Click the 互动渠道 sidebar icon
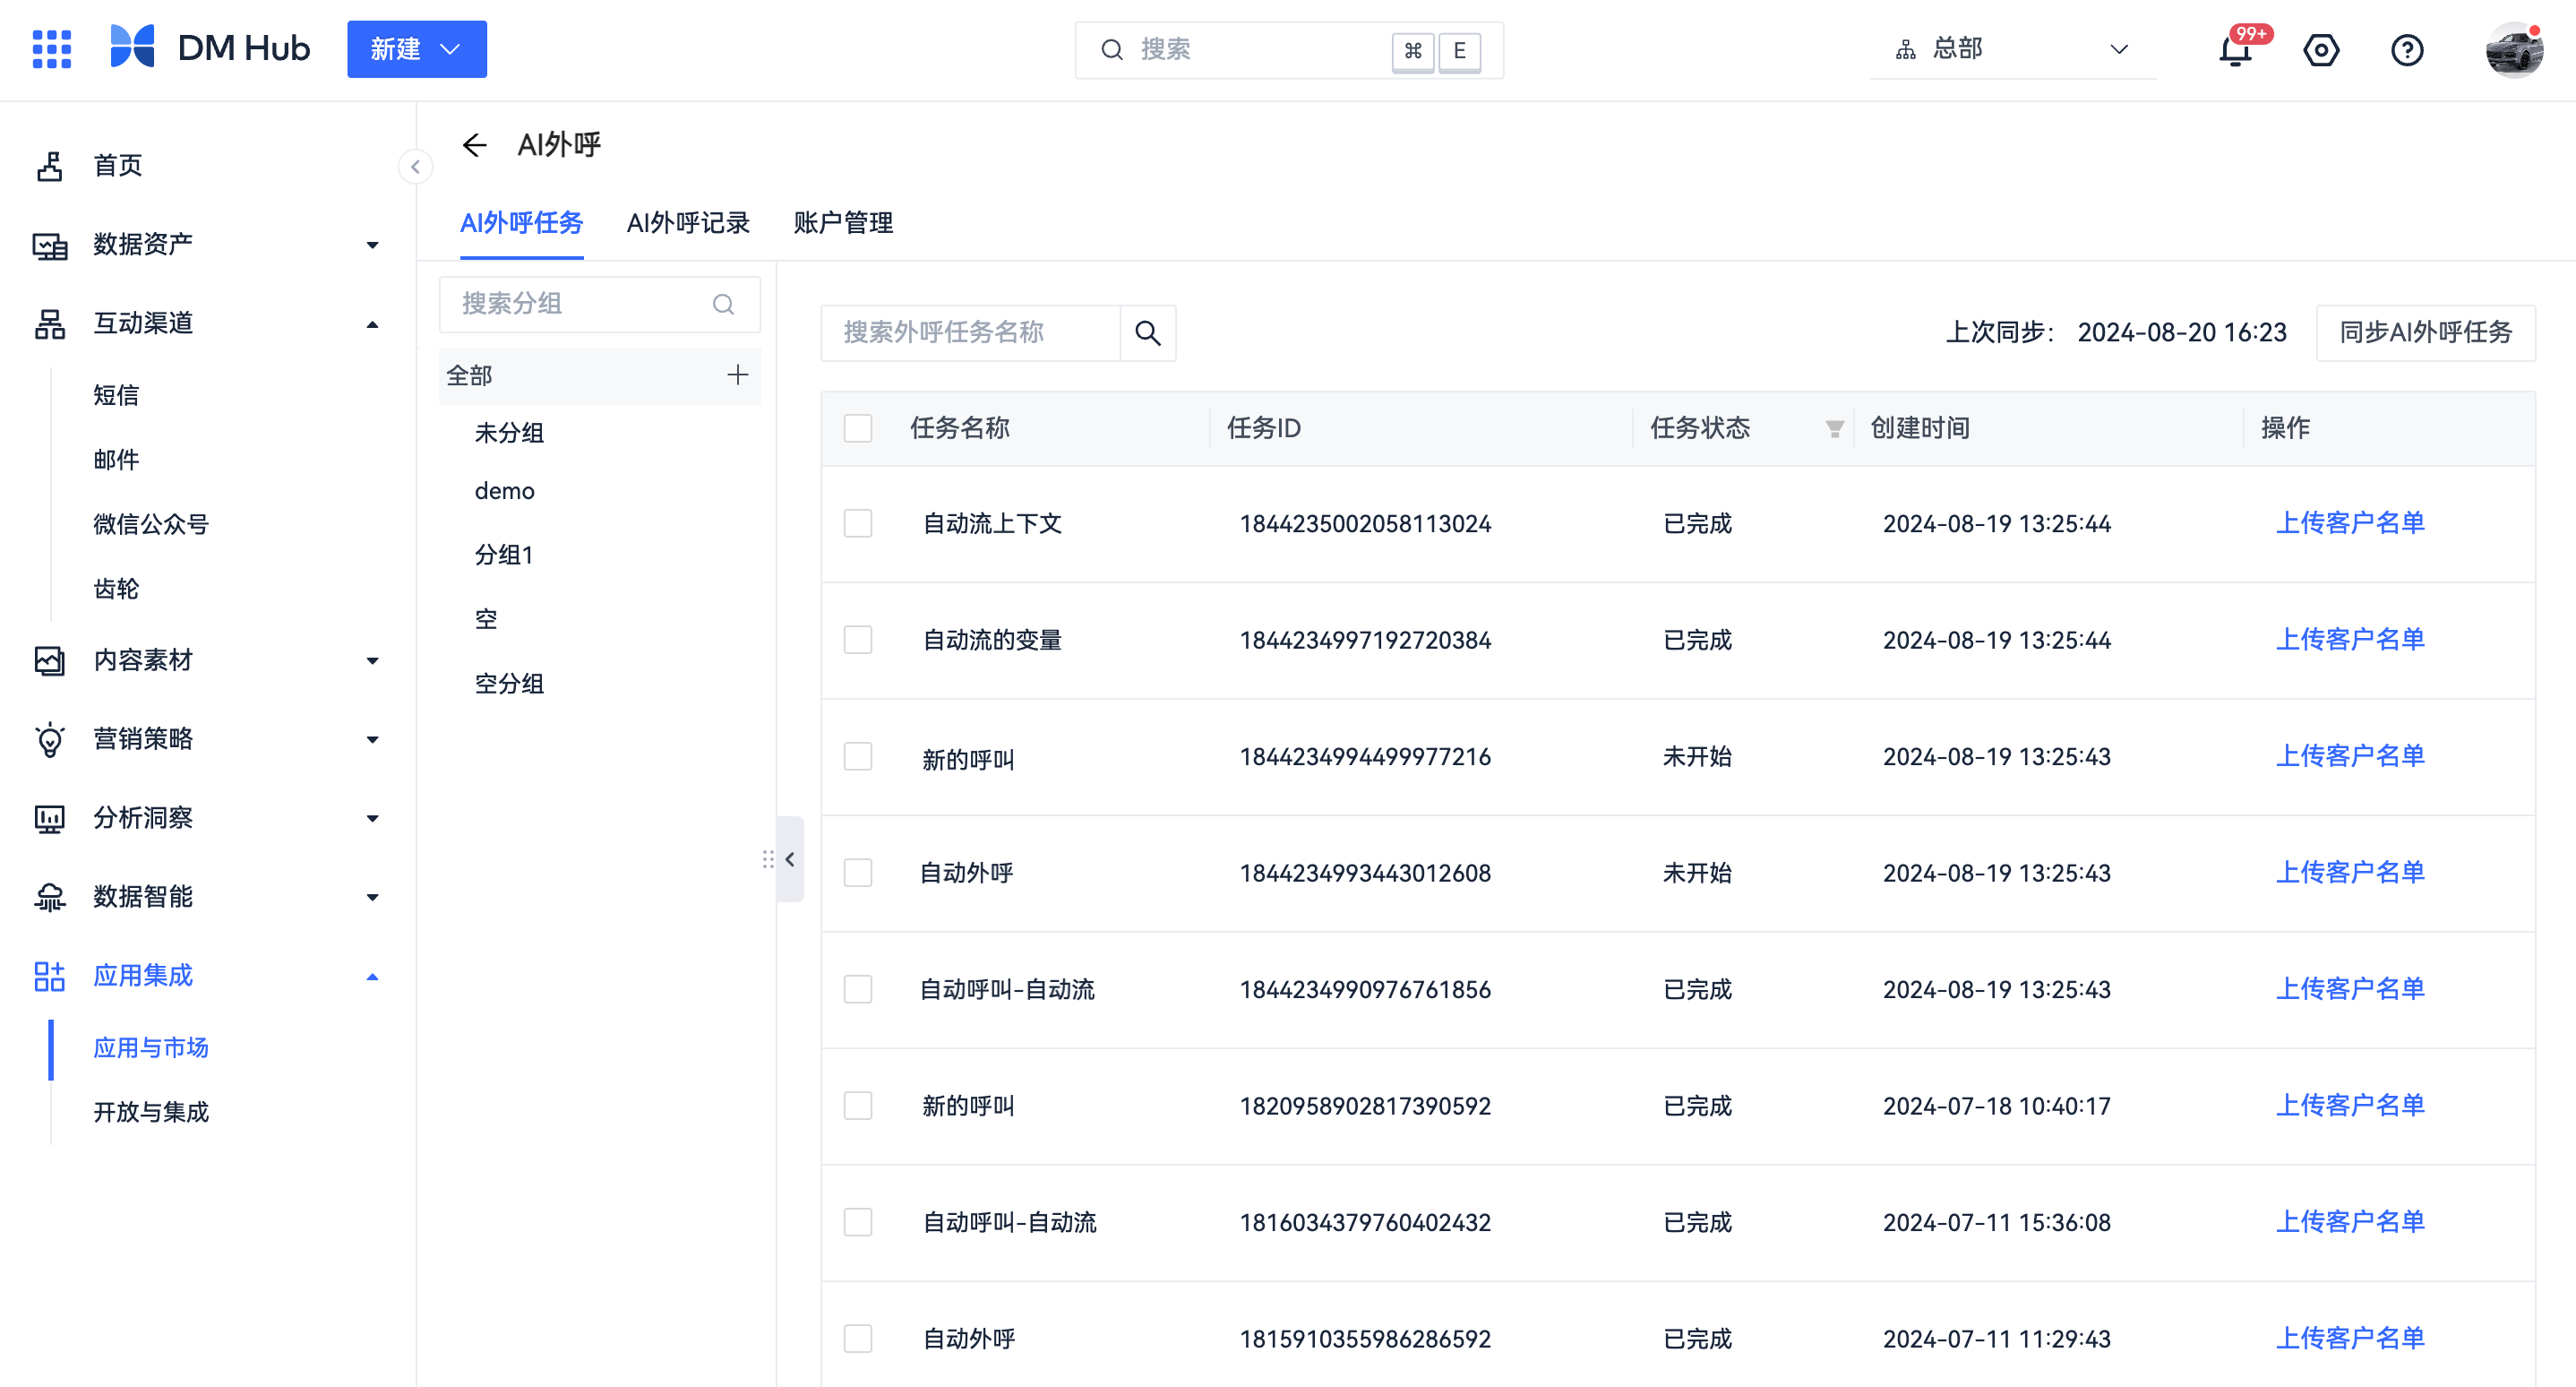2576x1387 pixels. click(50, 324)
